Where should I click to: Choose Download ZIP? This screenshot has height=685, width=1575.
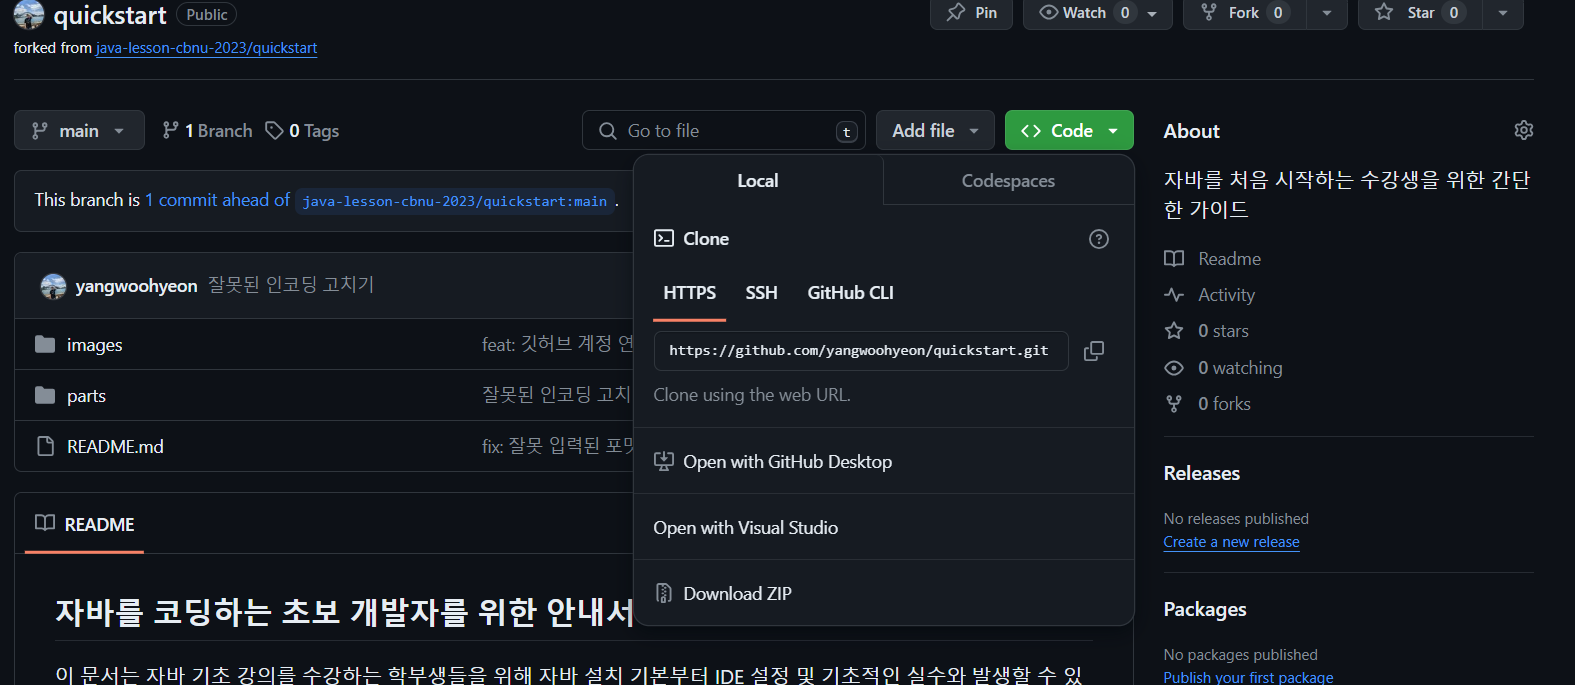(884, 593)
